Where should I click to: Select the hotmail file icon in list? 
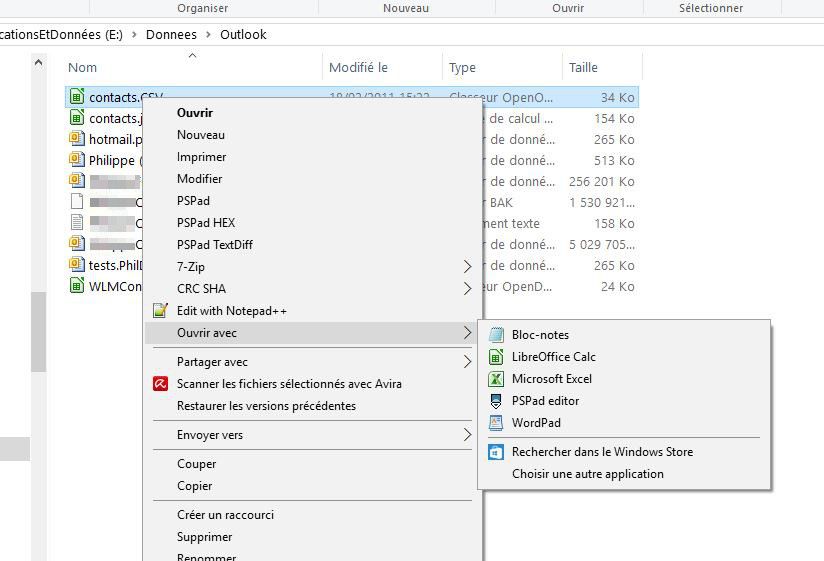[x=77, y=140]
